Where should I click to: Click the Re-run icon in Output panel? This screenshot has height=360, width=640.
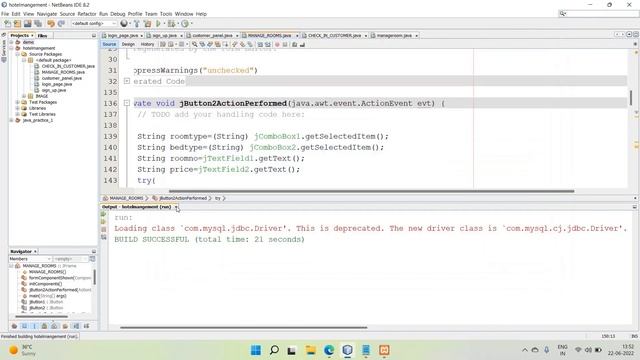click(104, 214)
